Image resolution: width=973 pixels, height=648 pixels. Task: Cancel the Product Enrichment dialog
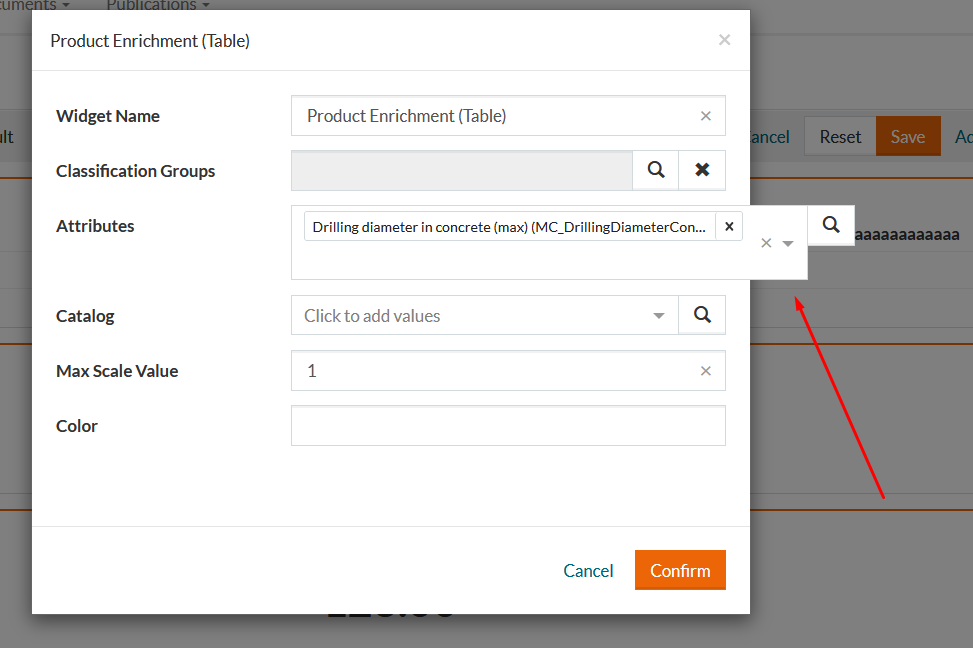pyautogui.click(x=588, y=570)
